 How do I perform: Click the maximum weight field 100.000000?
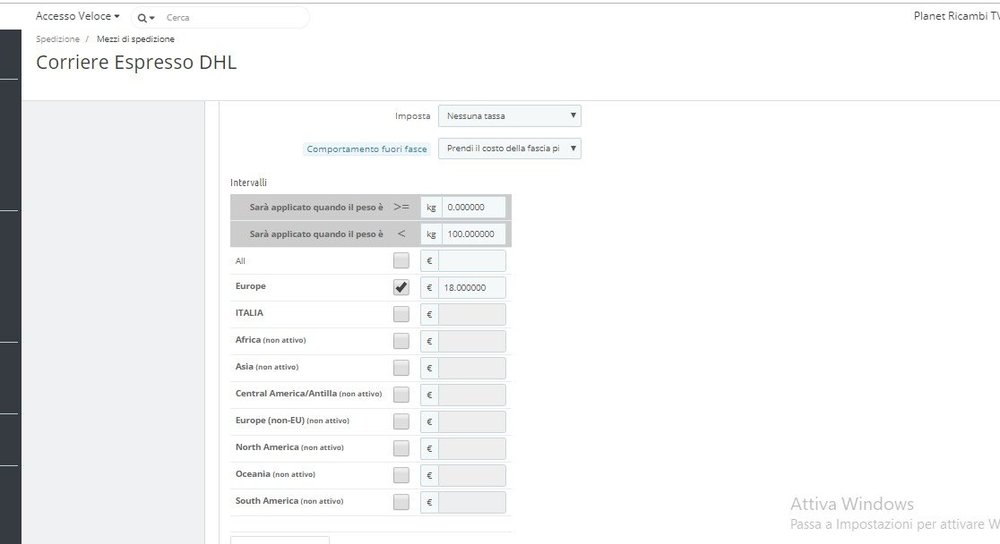(x=473, y=234)
